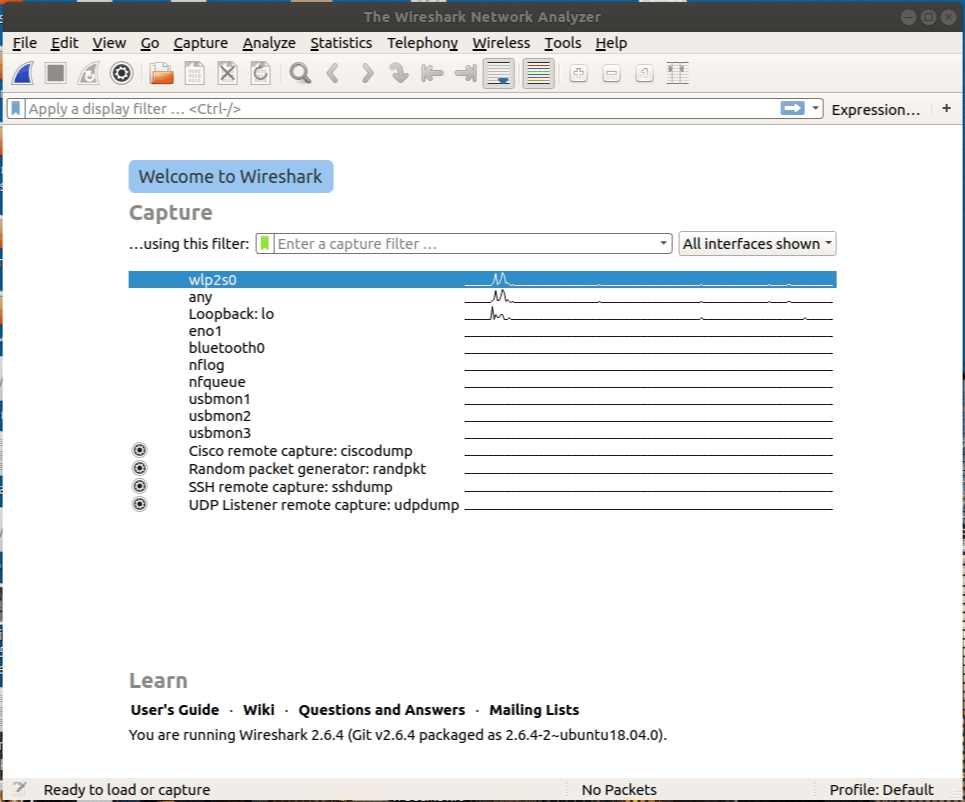Select the nfqueue interface
This screenshot has width=965, height=802.
(x=482, y=382)
